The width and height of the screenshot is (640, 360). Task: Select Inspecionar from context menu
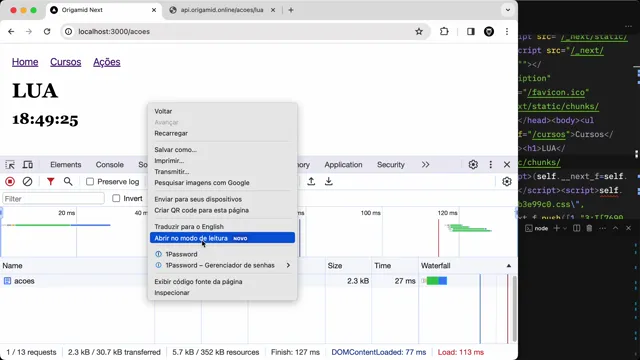tap(172, 293)
